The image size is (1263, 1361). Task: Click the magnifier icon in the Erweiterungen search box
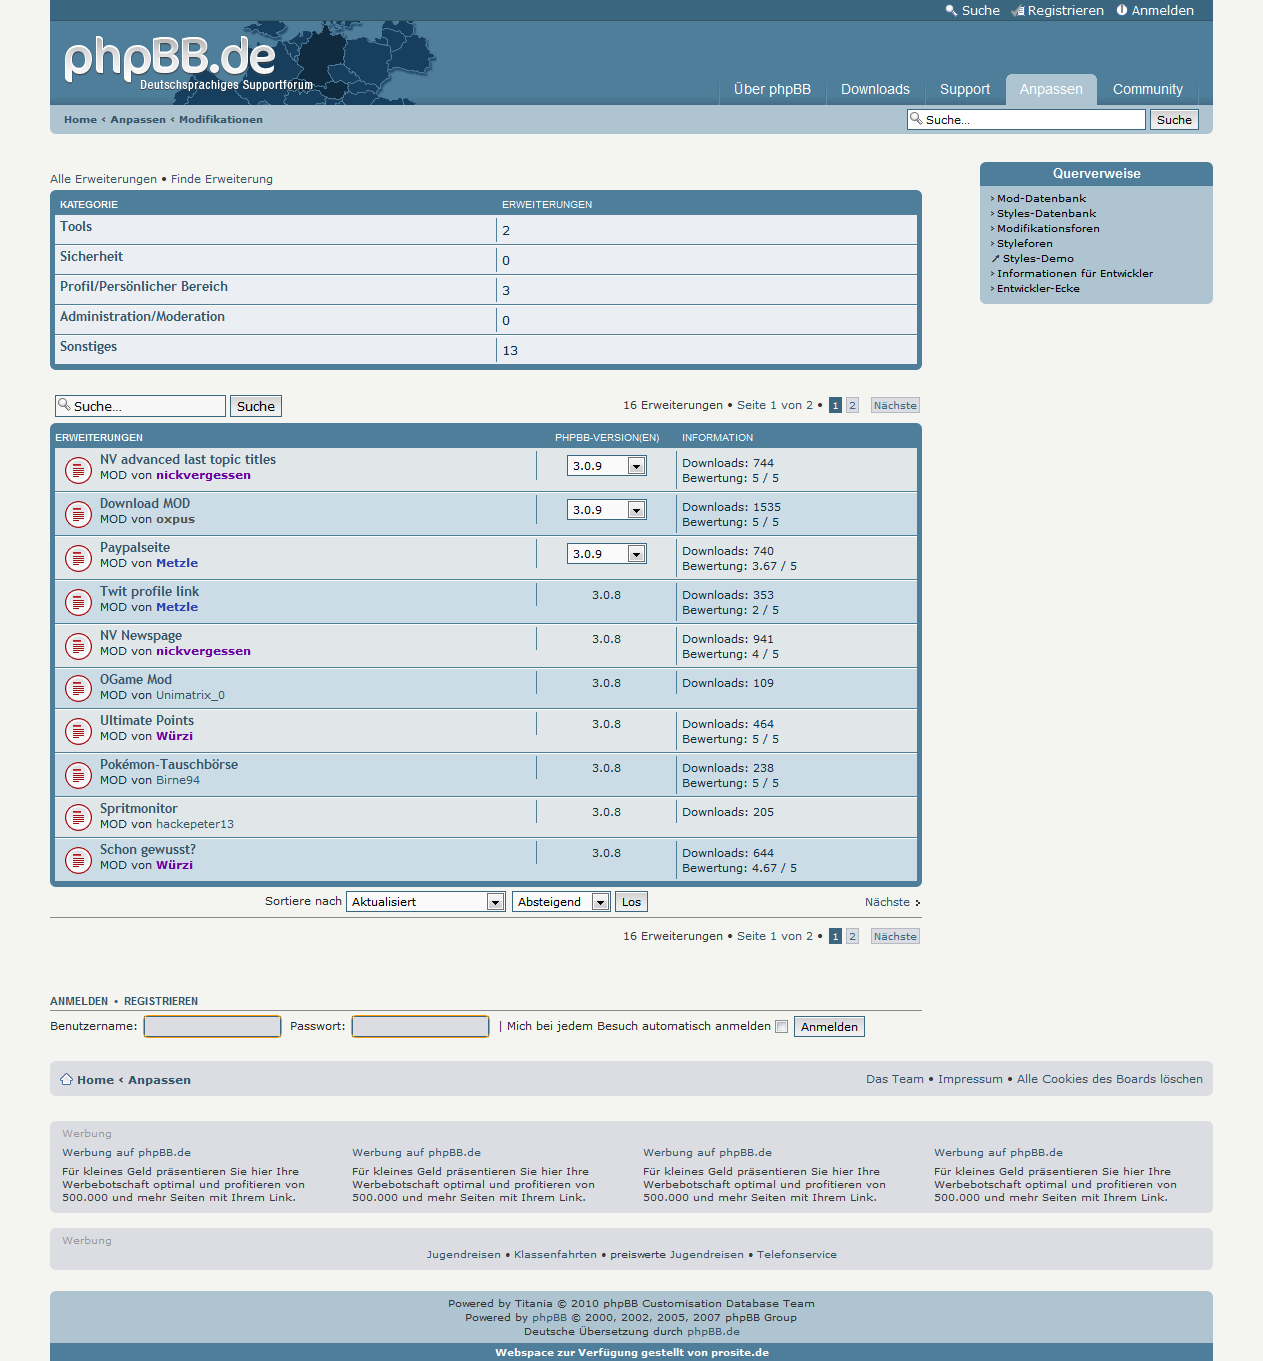point(64,405)
